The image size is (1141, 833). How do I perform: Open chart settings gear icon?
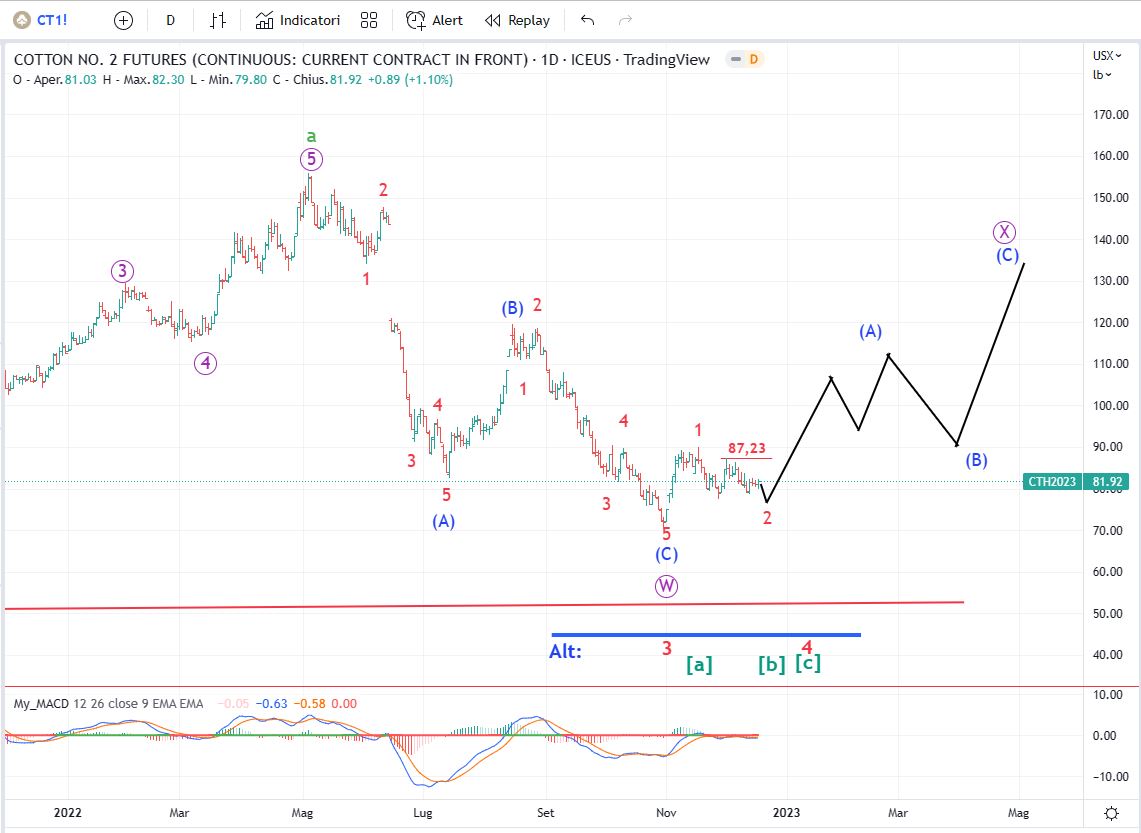click(1111, 812)
